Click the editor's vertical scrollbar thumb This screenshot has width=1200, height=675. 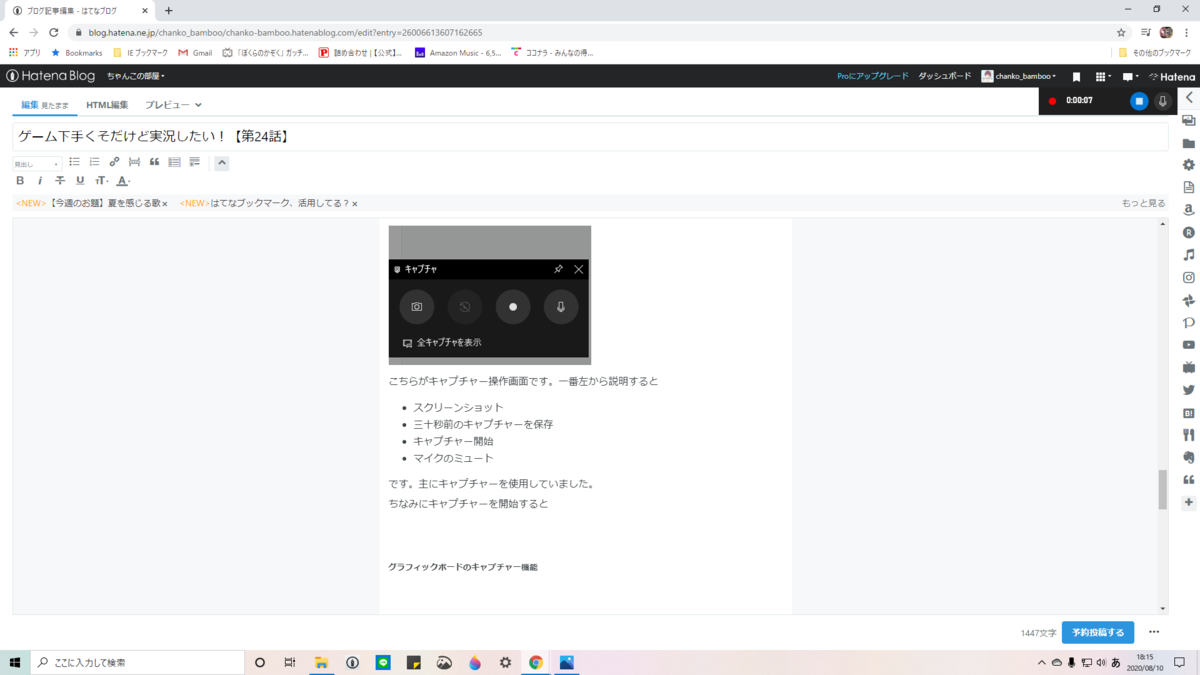[1163, 490]
